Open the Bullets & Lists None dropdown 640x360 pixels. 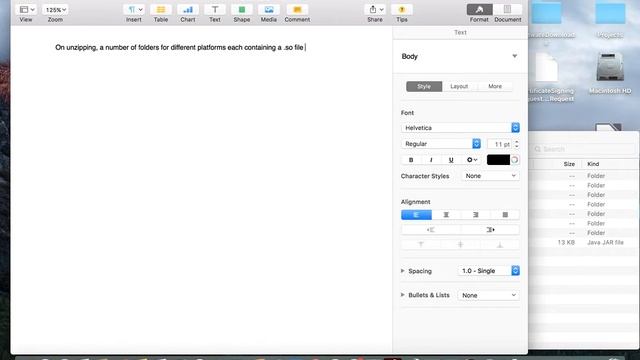pos(489,295)
